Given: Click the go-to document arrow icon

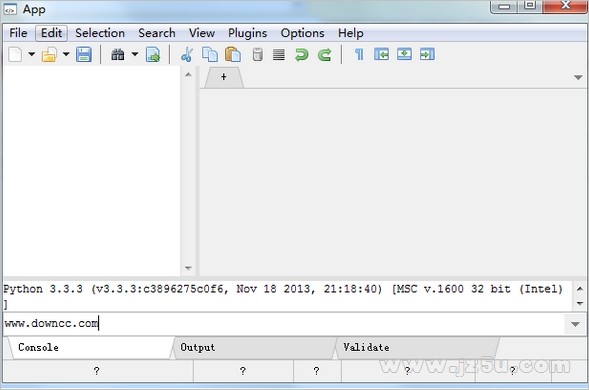Looking at the screenshot, I should tap(153, 55).
